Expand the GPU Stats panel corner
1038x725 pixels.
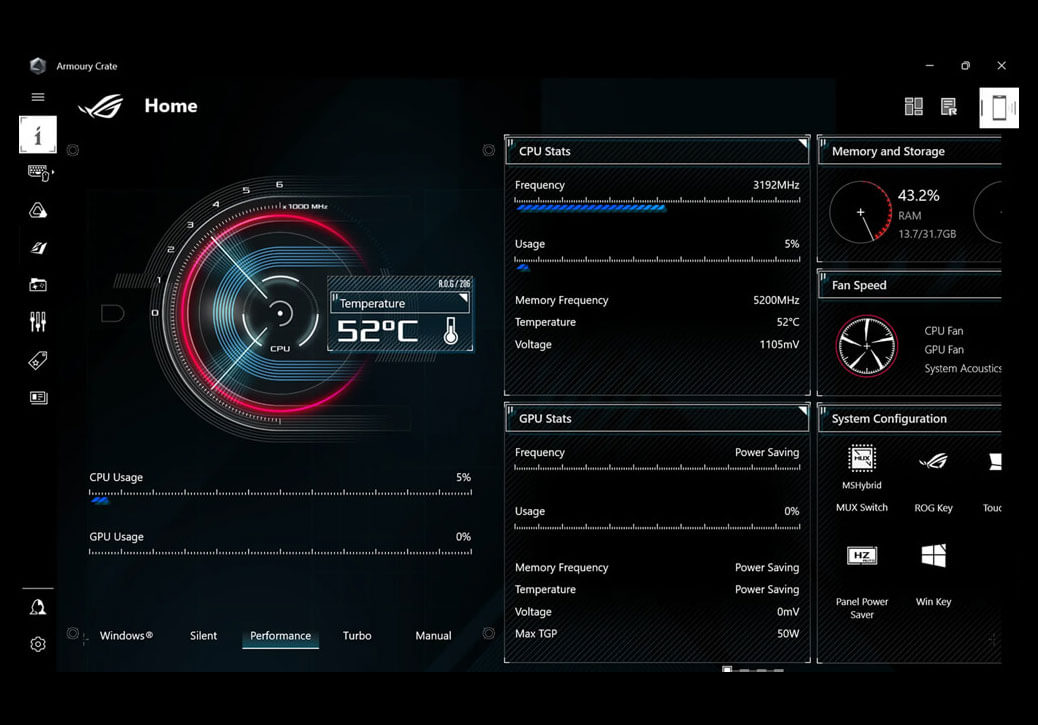point(802,411)
